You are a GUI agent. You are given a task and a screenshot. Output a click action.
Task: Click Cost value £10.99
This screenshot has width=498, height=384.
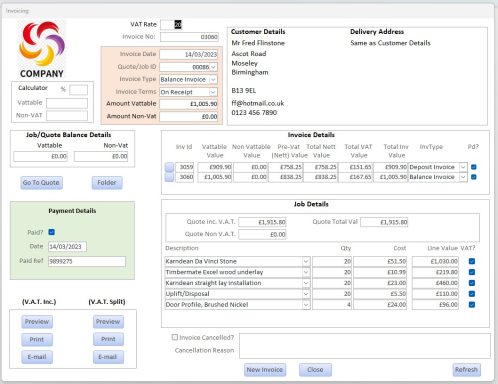tap(380, 272)
